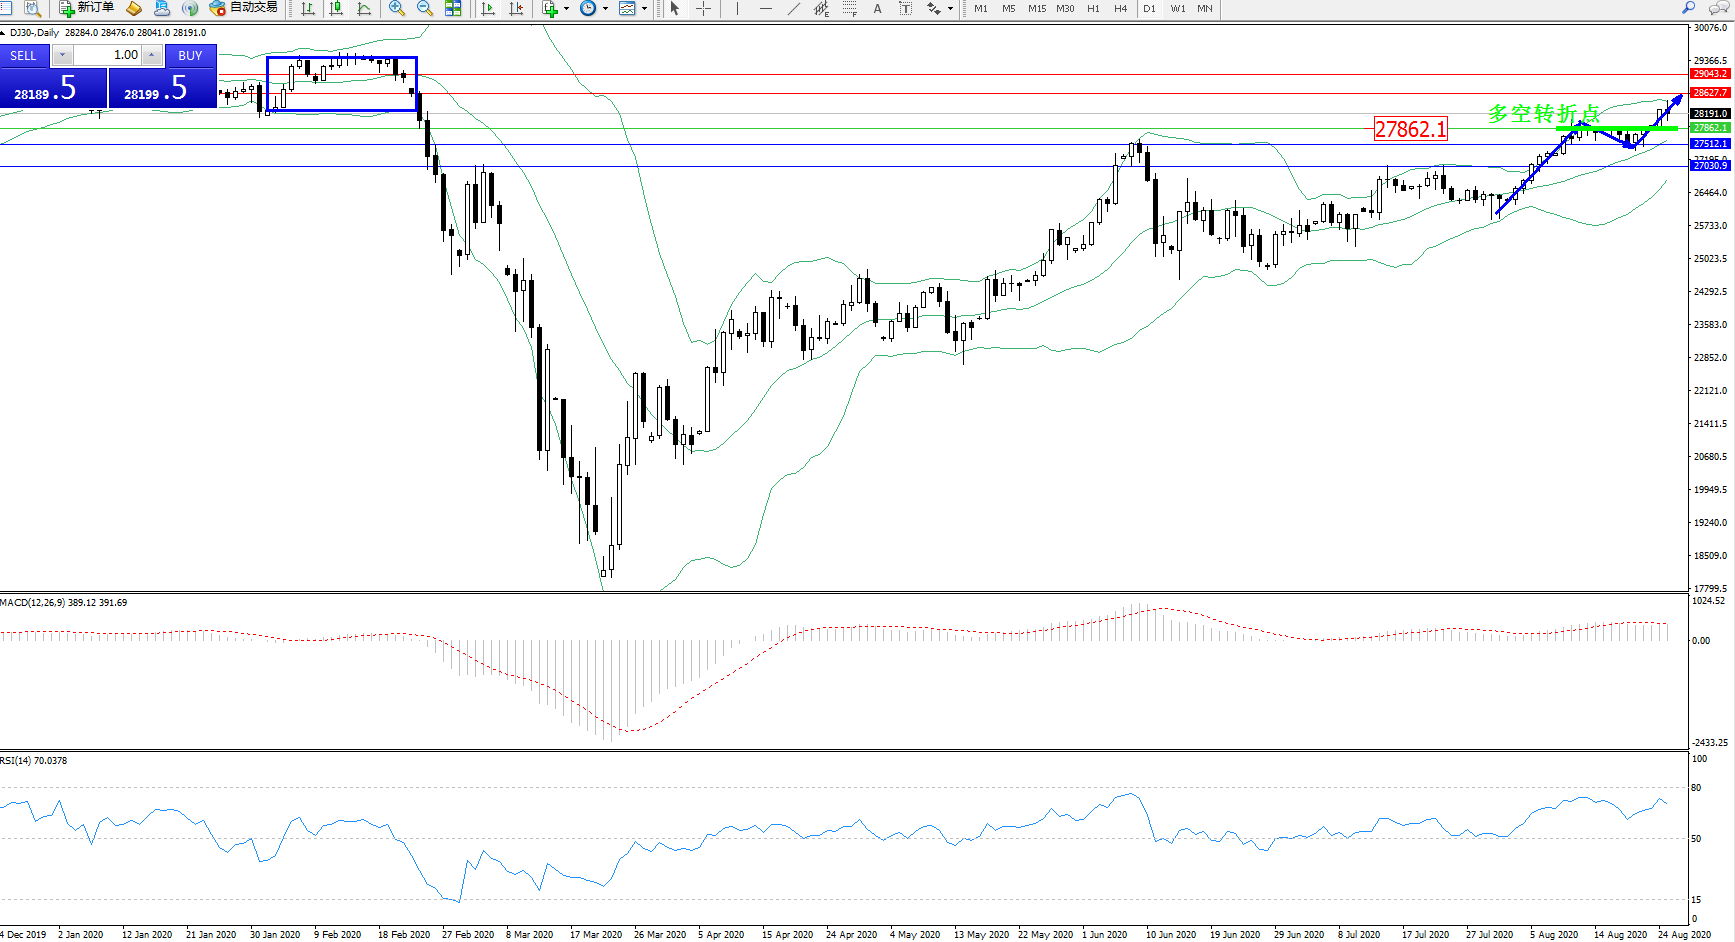1735x942 pixels.
Task: Switch to the H4 timeframe
Action: [x=1121, y=9]
